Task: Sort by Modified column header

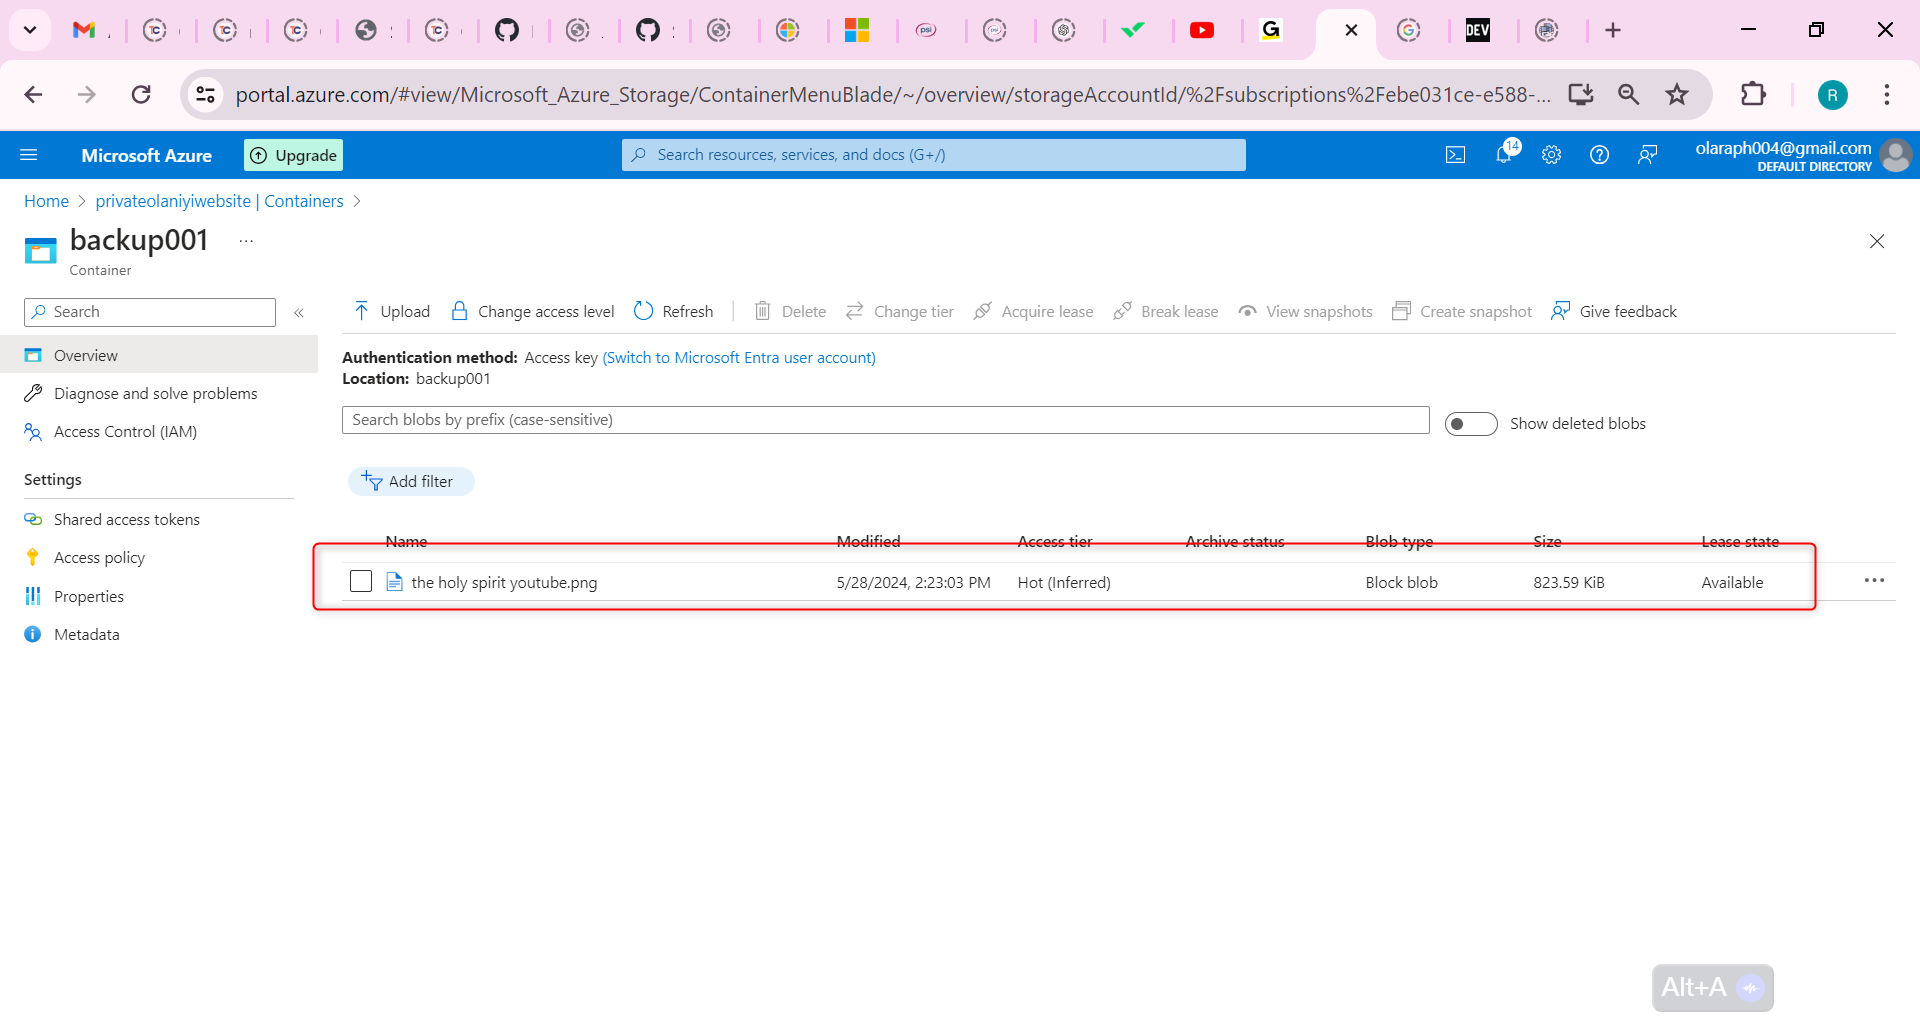Action: point(868,541)
